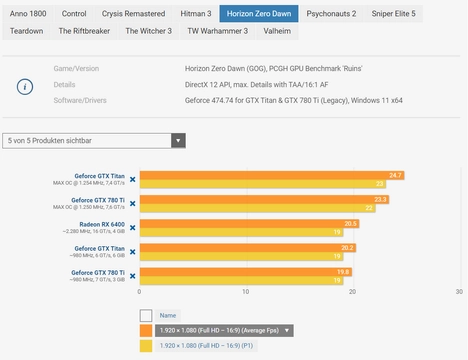The height and width of the screenshot is (360, 468).
Task: Click the yellow P1 legend swatch
Action: (146, 346)
